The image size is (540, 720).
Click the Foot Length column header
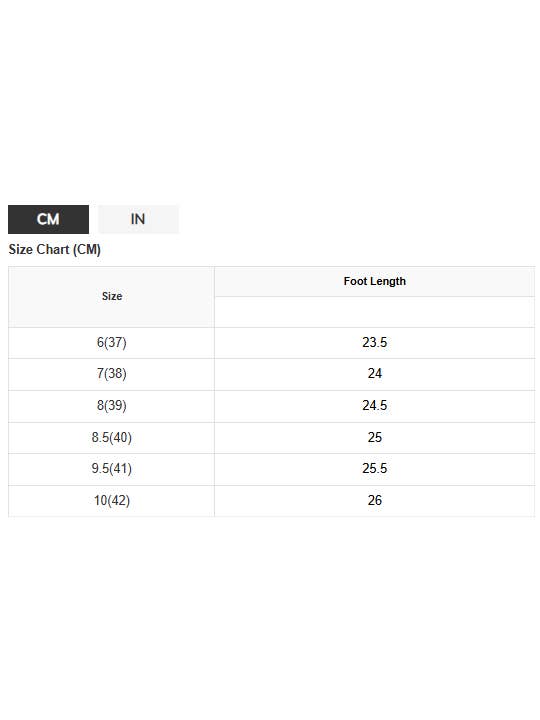(375, 281)
